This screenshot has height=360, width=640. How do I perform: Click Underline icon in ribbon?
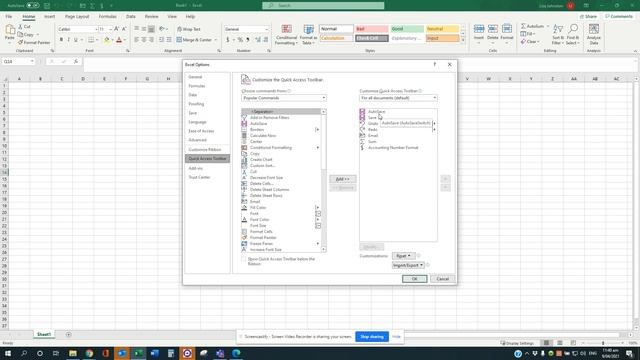click(x=76, y=40)
